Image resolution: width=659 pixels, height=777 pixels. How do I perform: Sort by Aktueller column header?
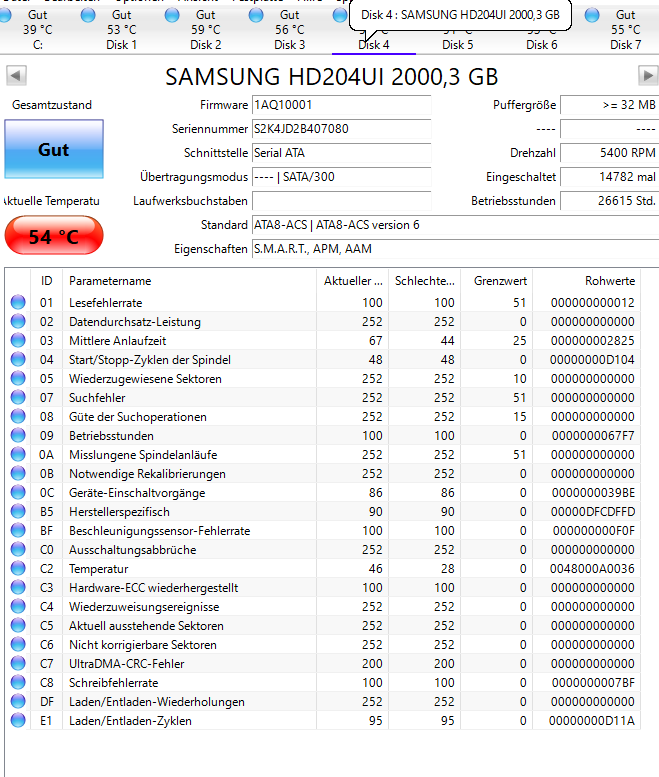point(353,281)
